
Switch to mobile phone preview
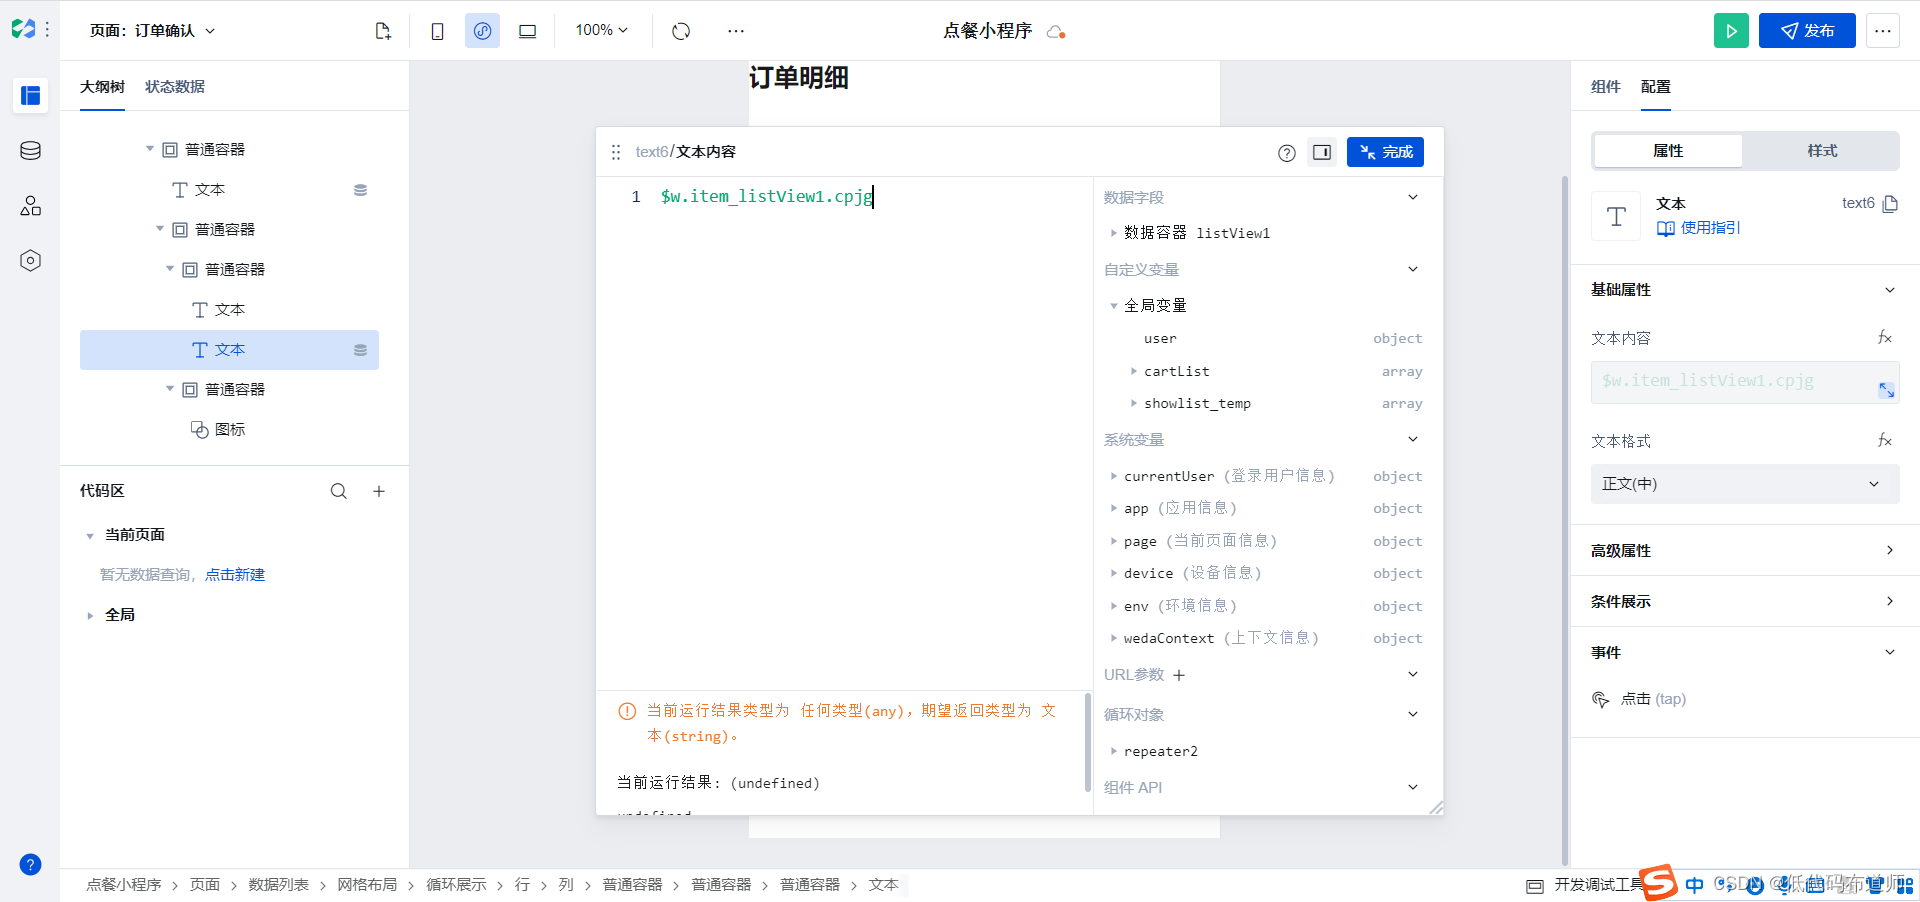point(437,31)
